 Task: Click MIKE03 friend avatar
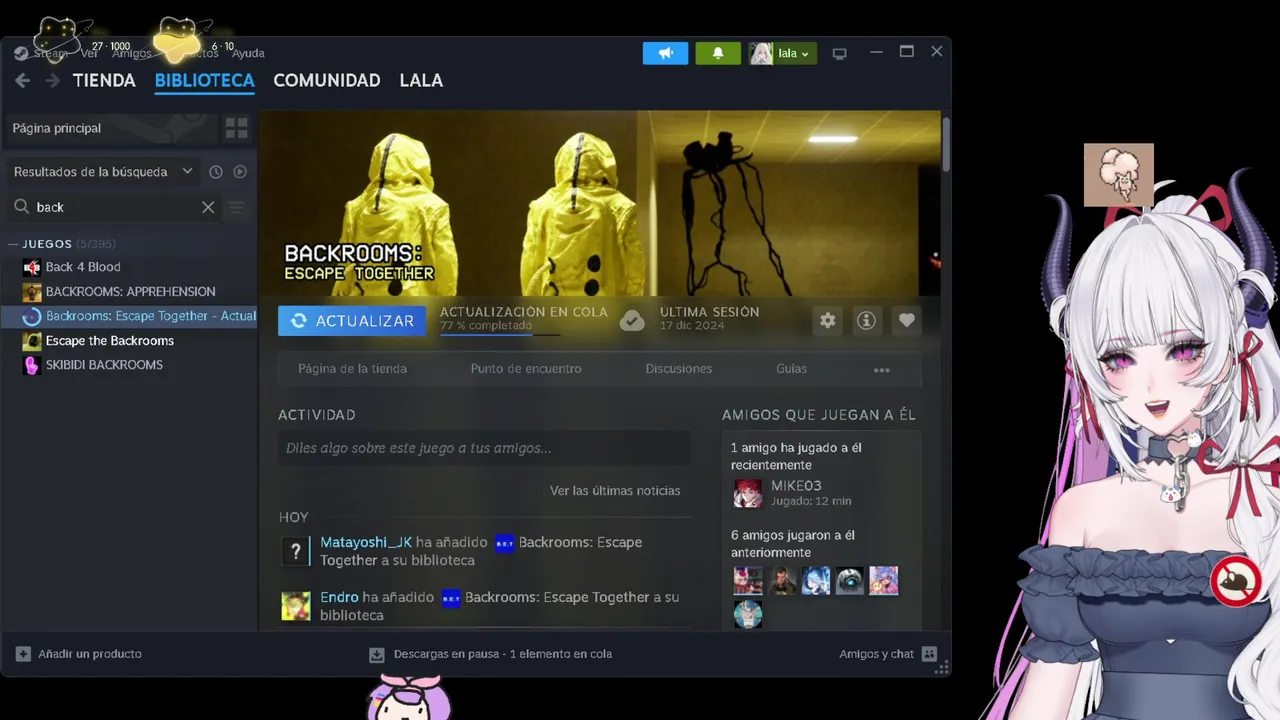(x=747, y=493)
